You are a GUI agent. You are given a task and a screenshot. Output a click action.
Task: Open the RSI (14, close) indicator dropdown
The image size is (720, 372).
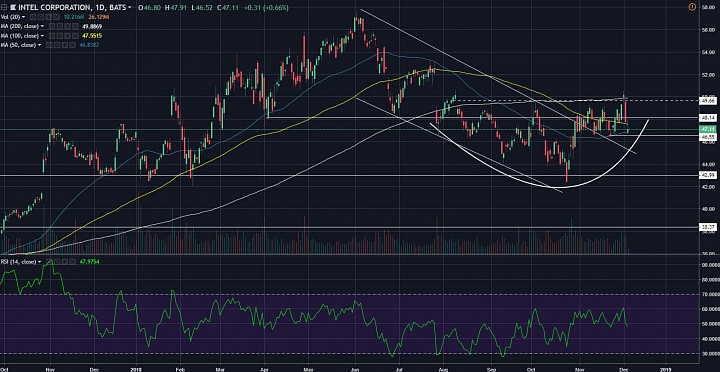coord(40,262)
